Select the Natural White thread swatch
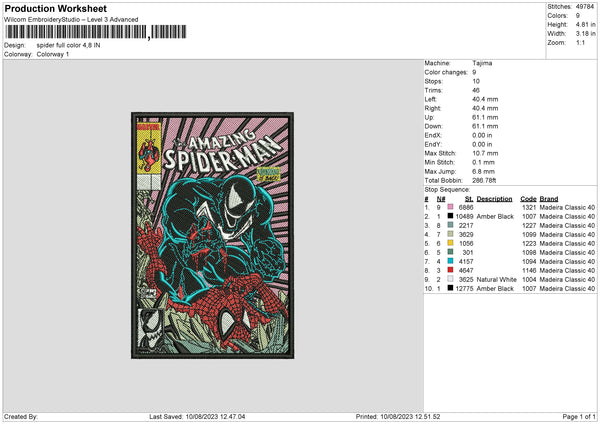Viewport: 600px width, 424px height. (450, 279)
